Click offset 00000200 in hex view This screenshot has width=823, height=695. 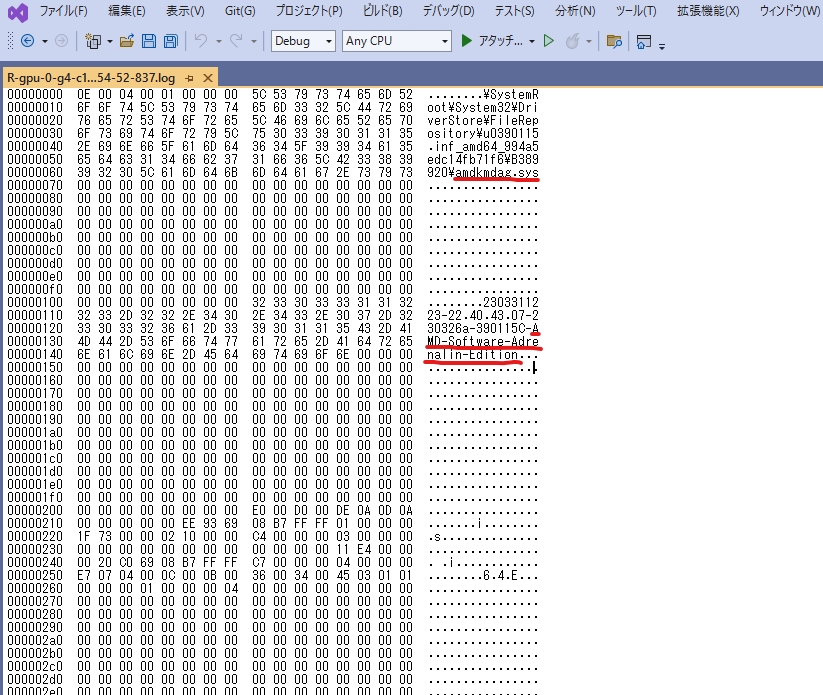click(35, 510)
